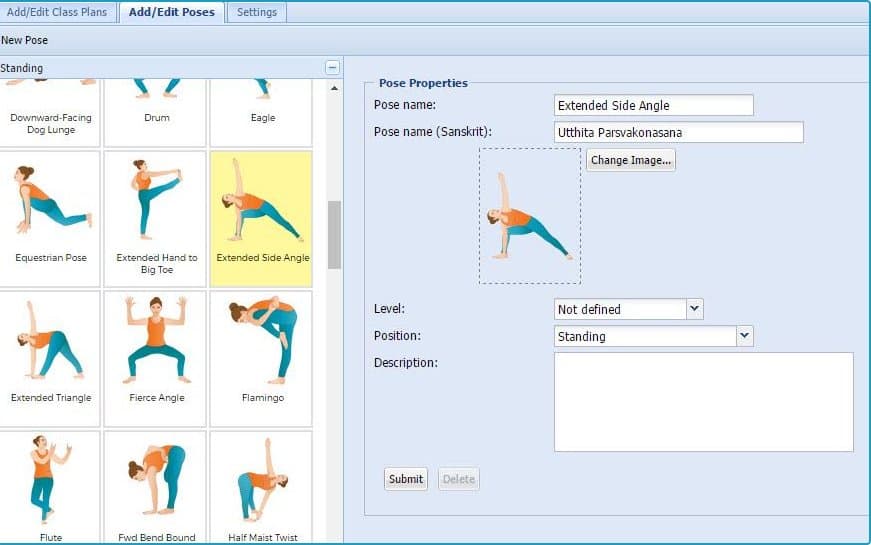This screenshot has height=545, width=871.
Task: Click the Description text area
Action: 704,402
